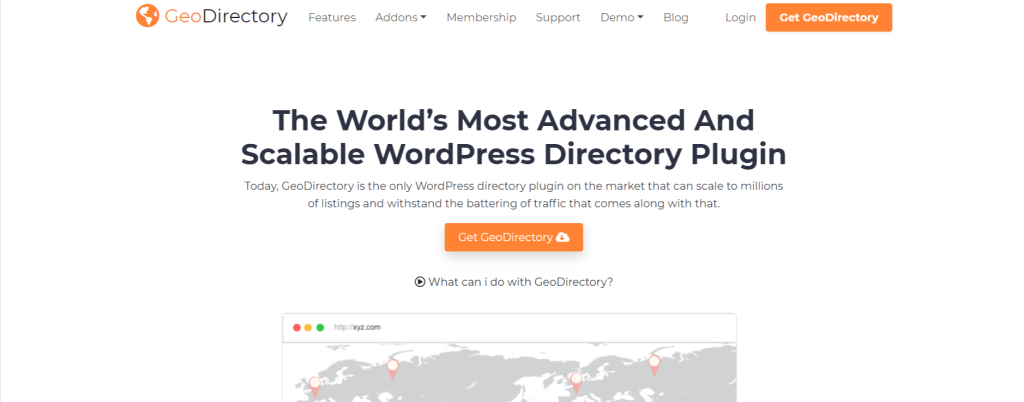Click the GeoDirectory globe logo icon

point(148,17)
